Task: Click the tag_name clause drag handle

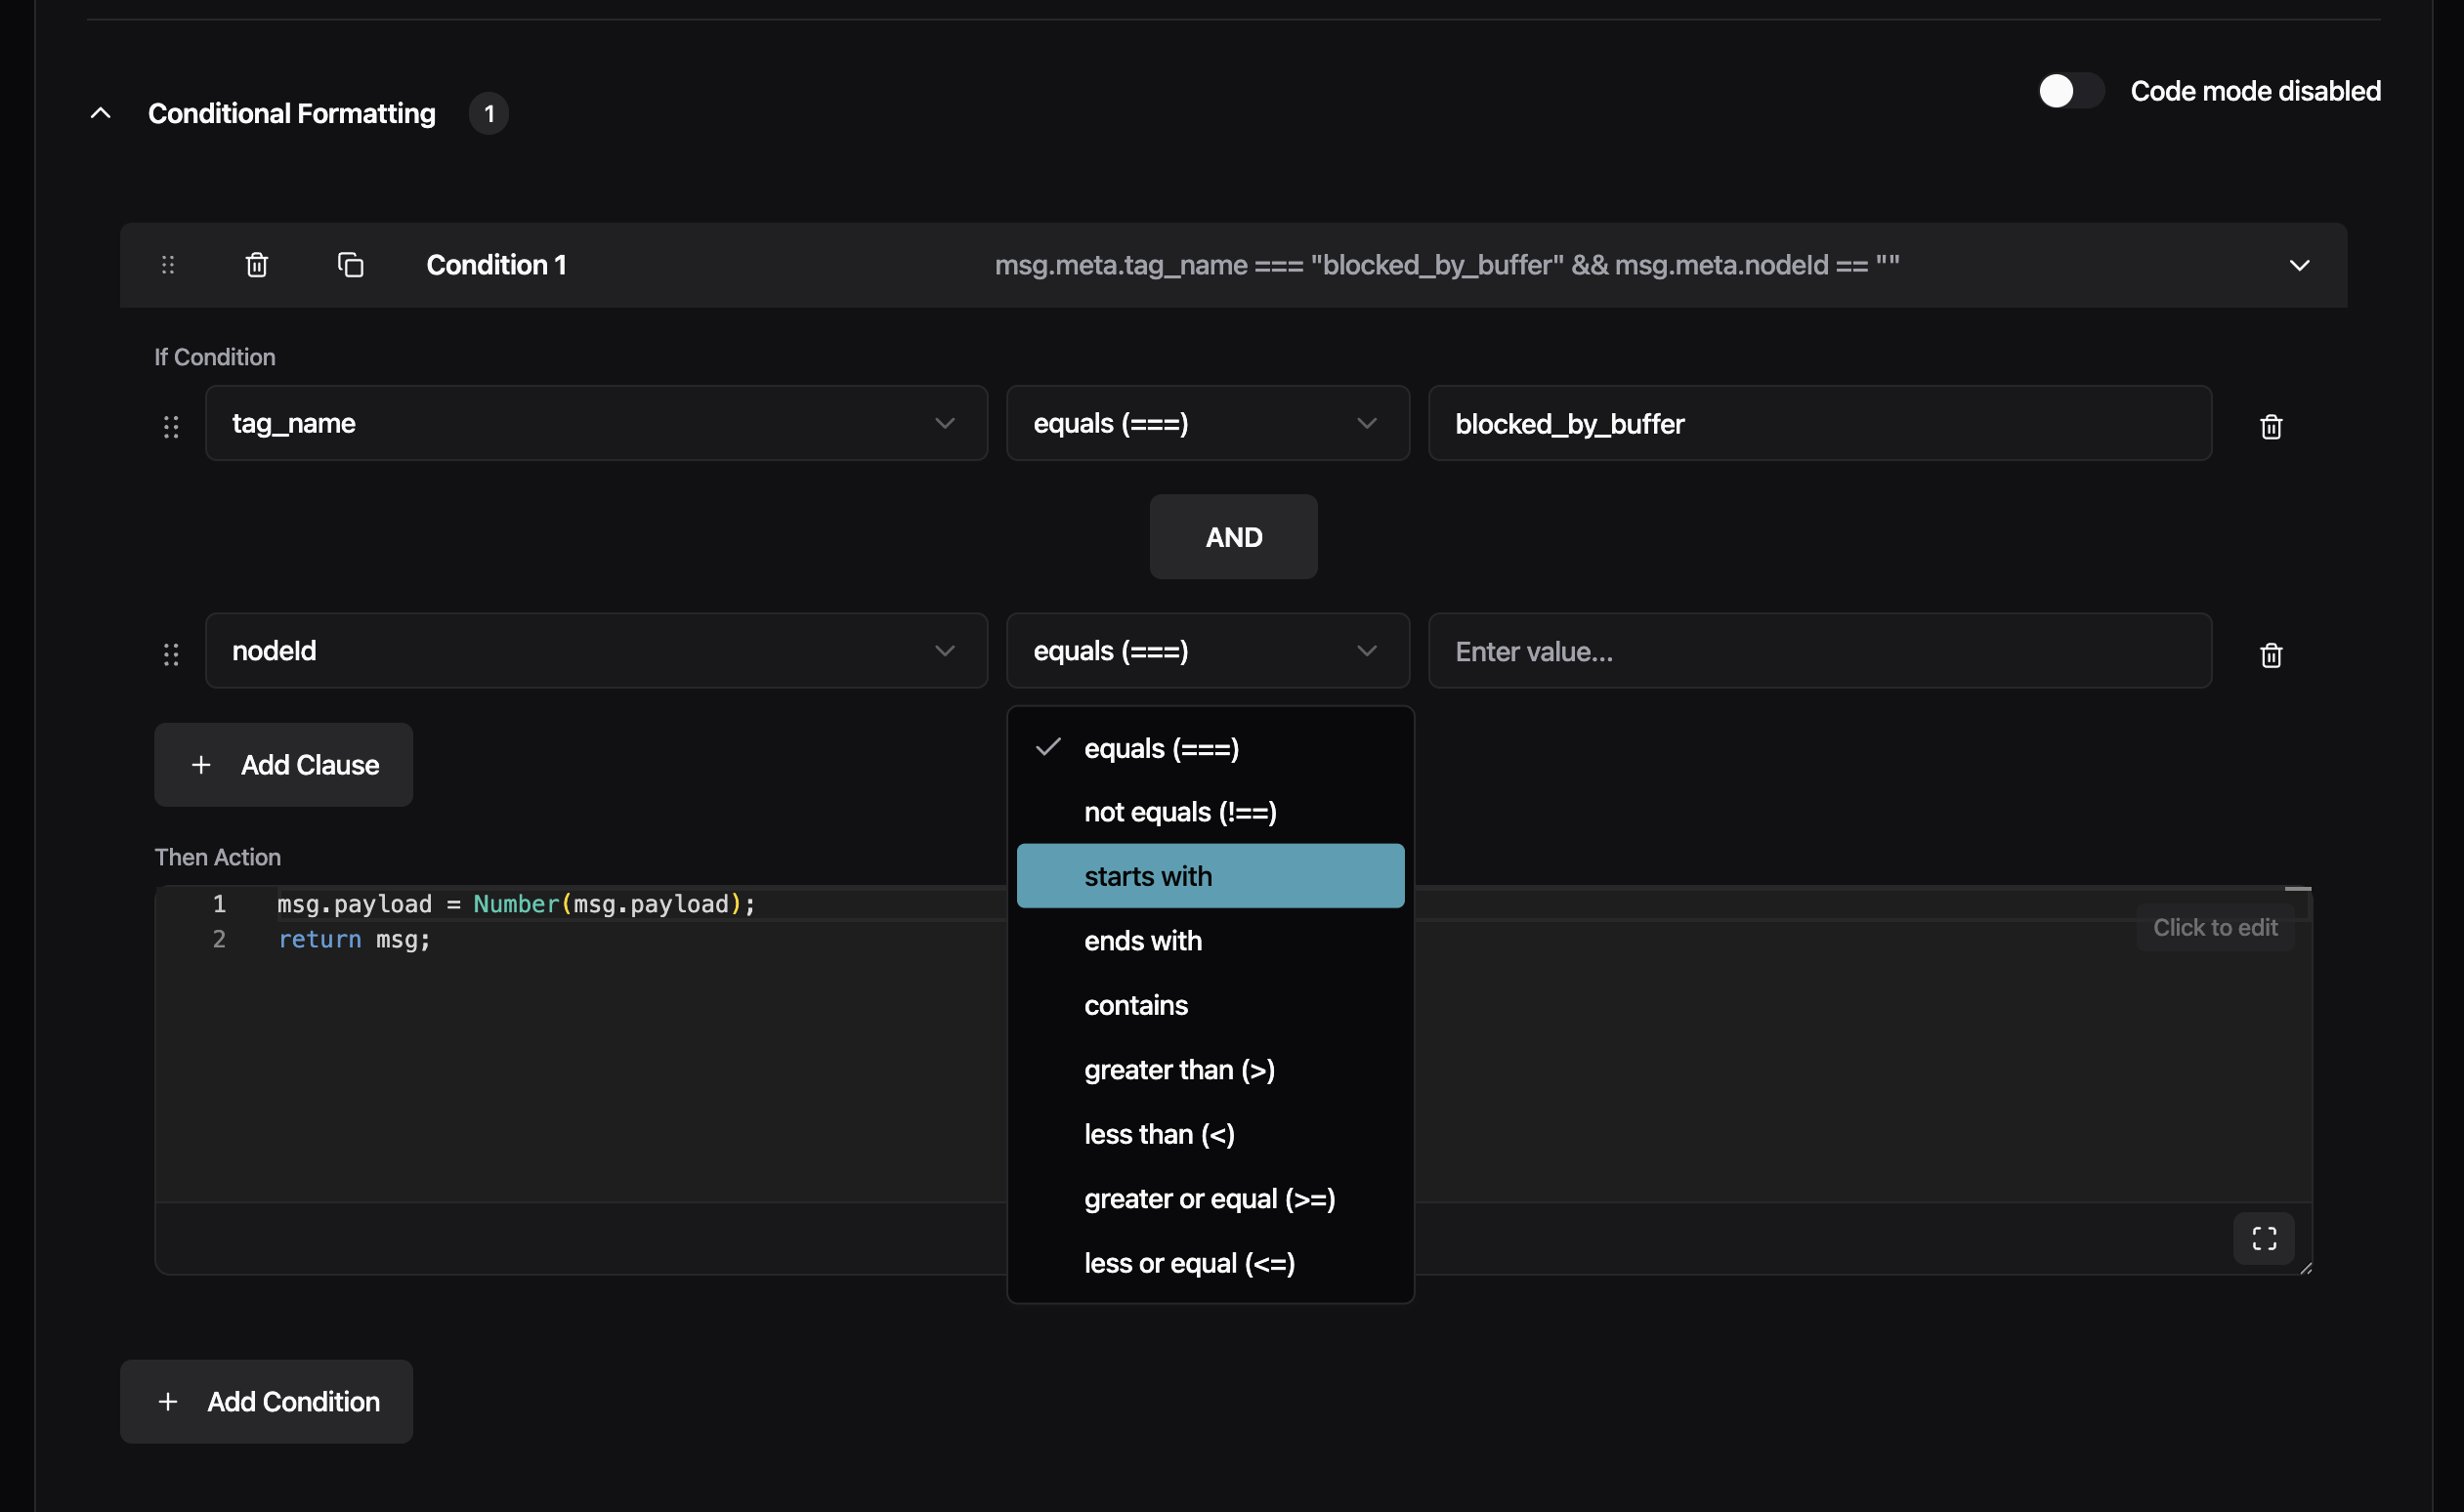Action: (171, 427)
